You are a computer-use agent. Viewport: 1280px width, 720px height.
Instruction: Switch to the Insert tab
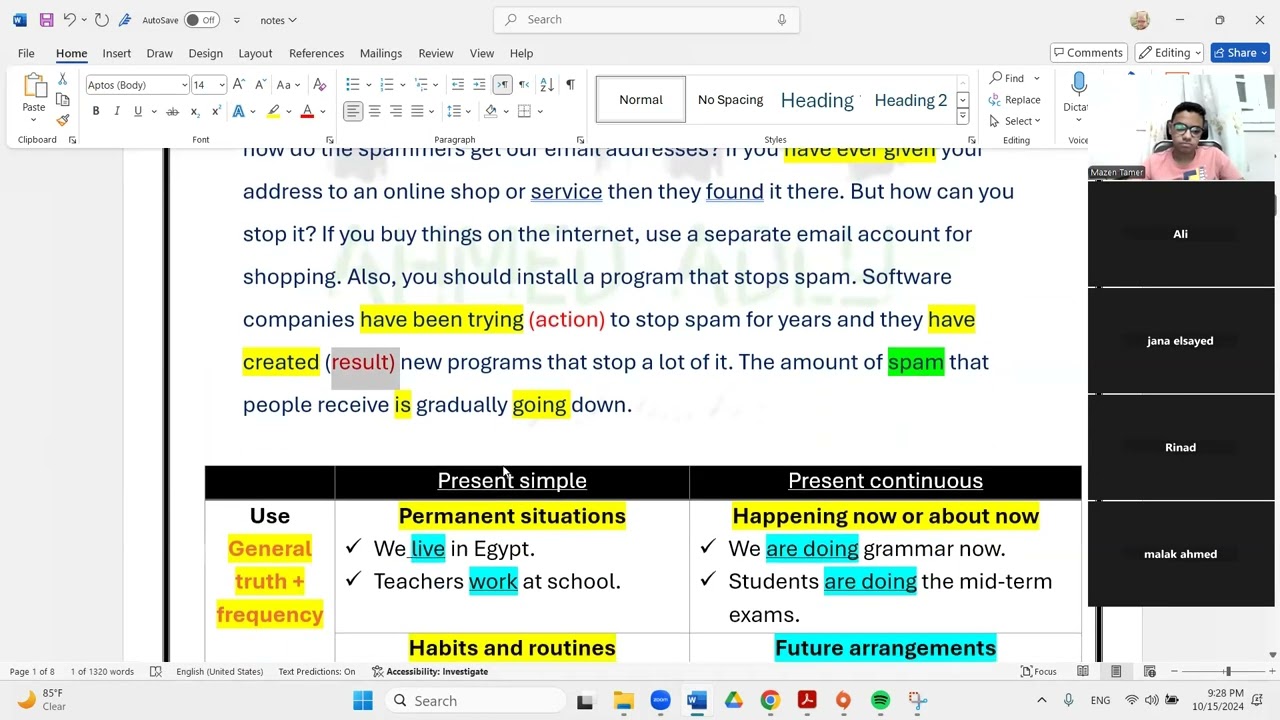coord(116,53)
